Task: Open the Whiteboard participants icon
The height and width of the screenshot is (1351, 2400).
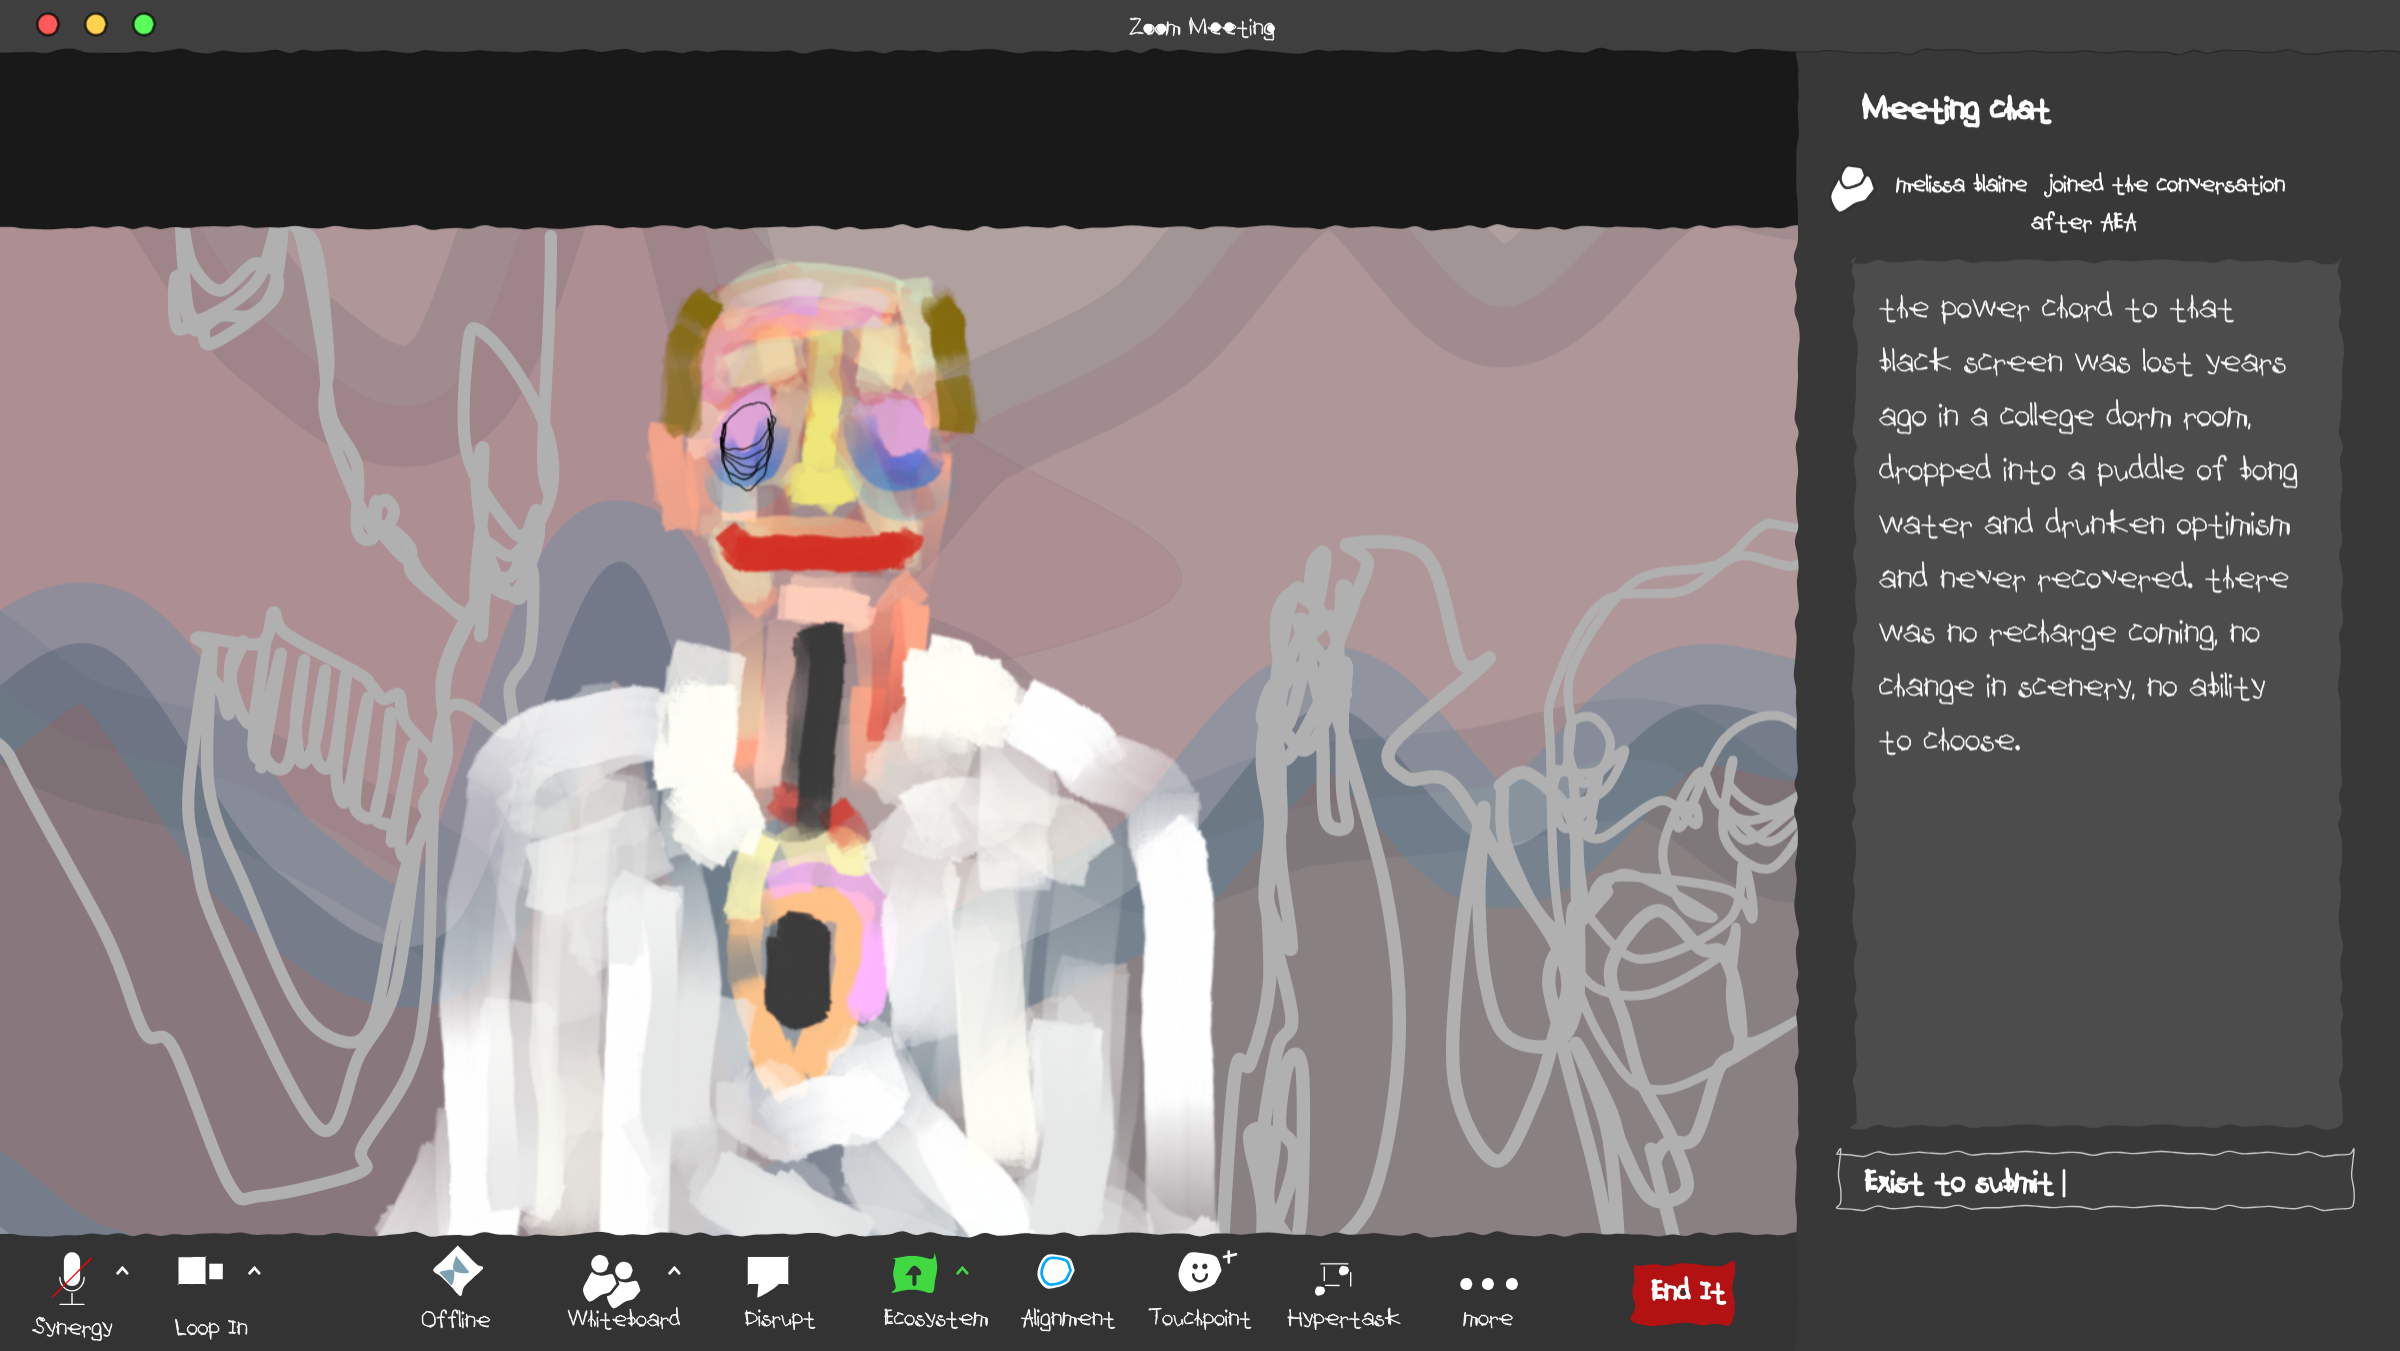Action: pyautogui.click(x=611, y=1279)
